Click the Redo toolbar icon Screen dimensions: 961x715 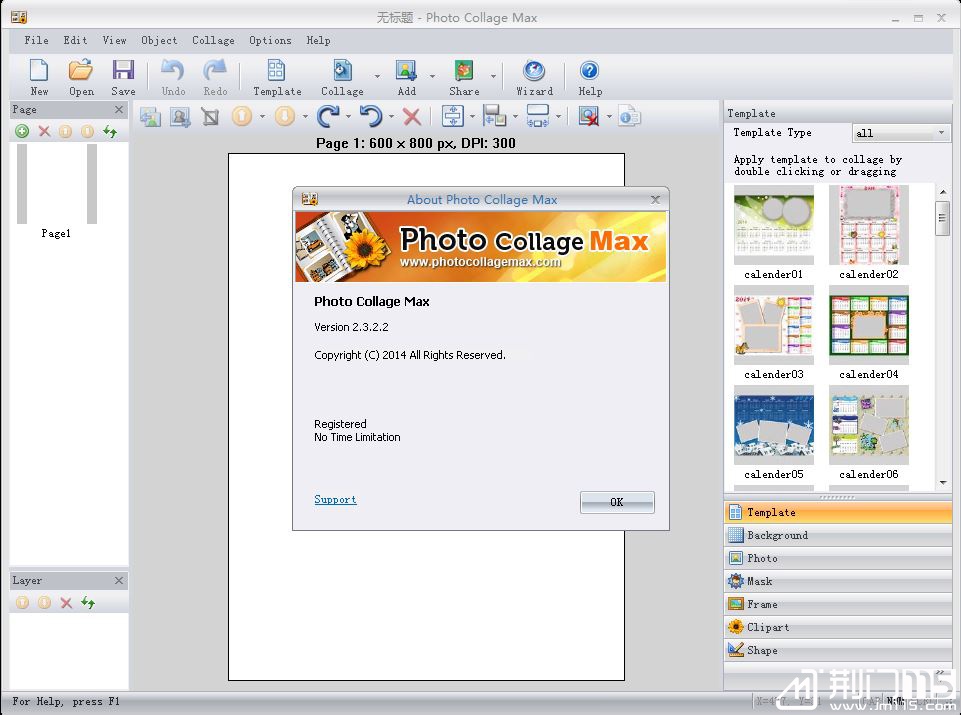pos(215,70)
